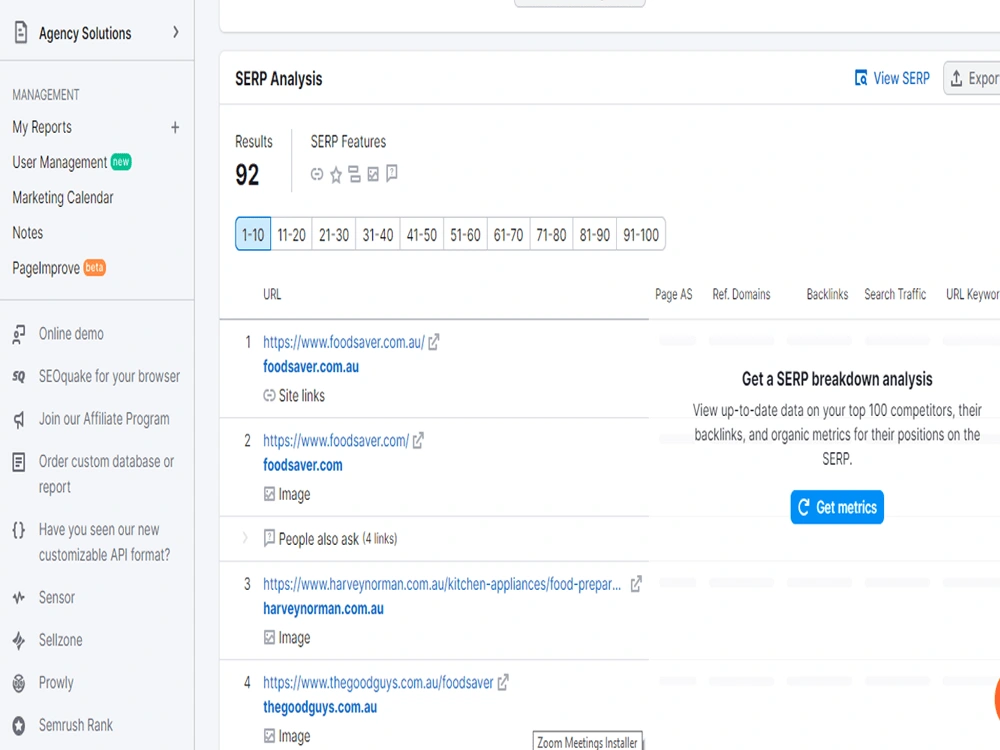Click the Sensor pulse icon

coord(19,598)
